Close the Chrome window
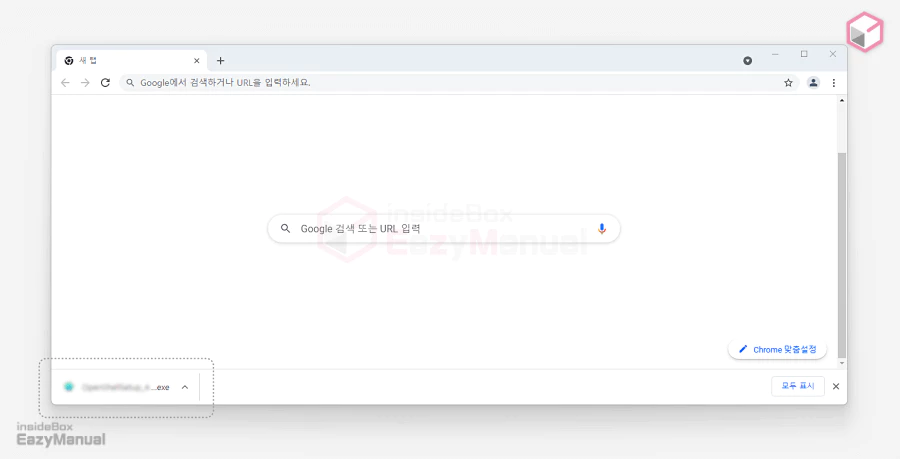 (x=833, y=54)
